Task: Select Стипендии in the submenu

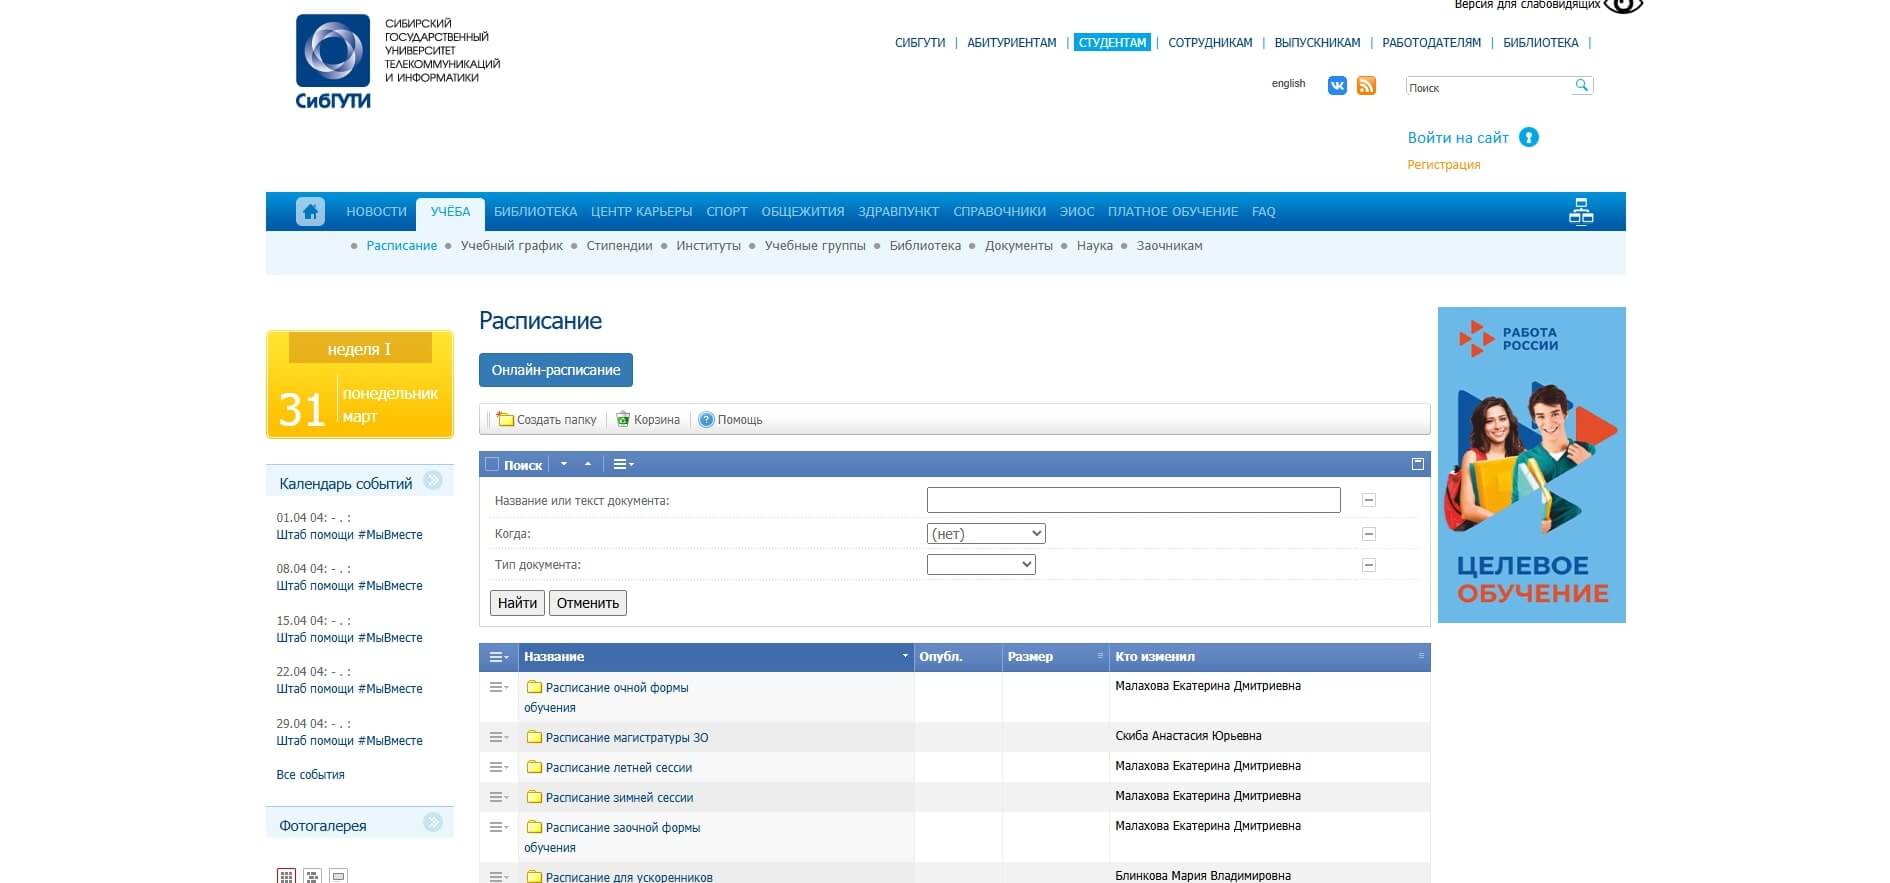Action: coord(619,246)
